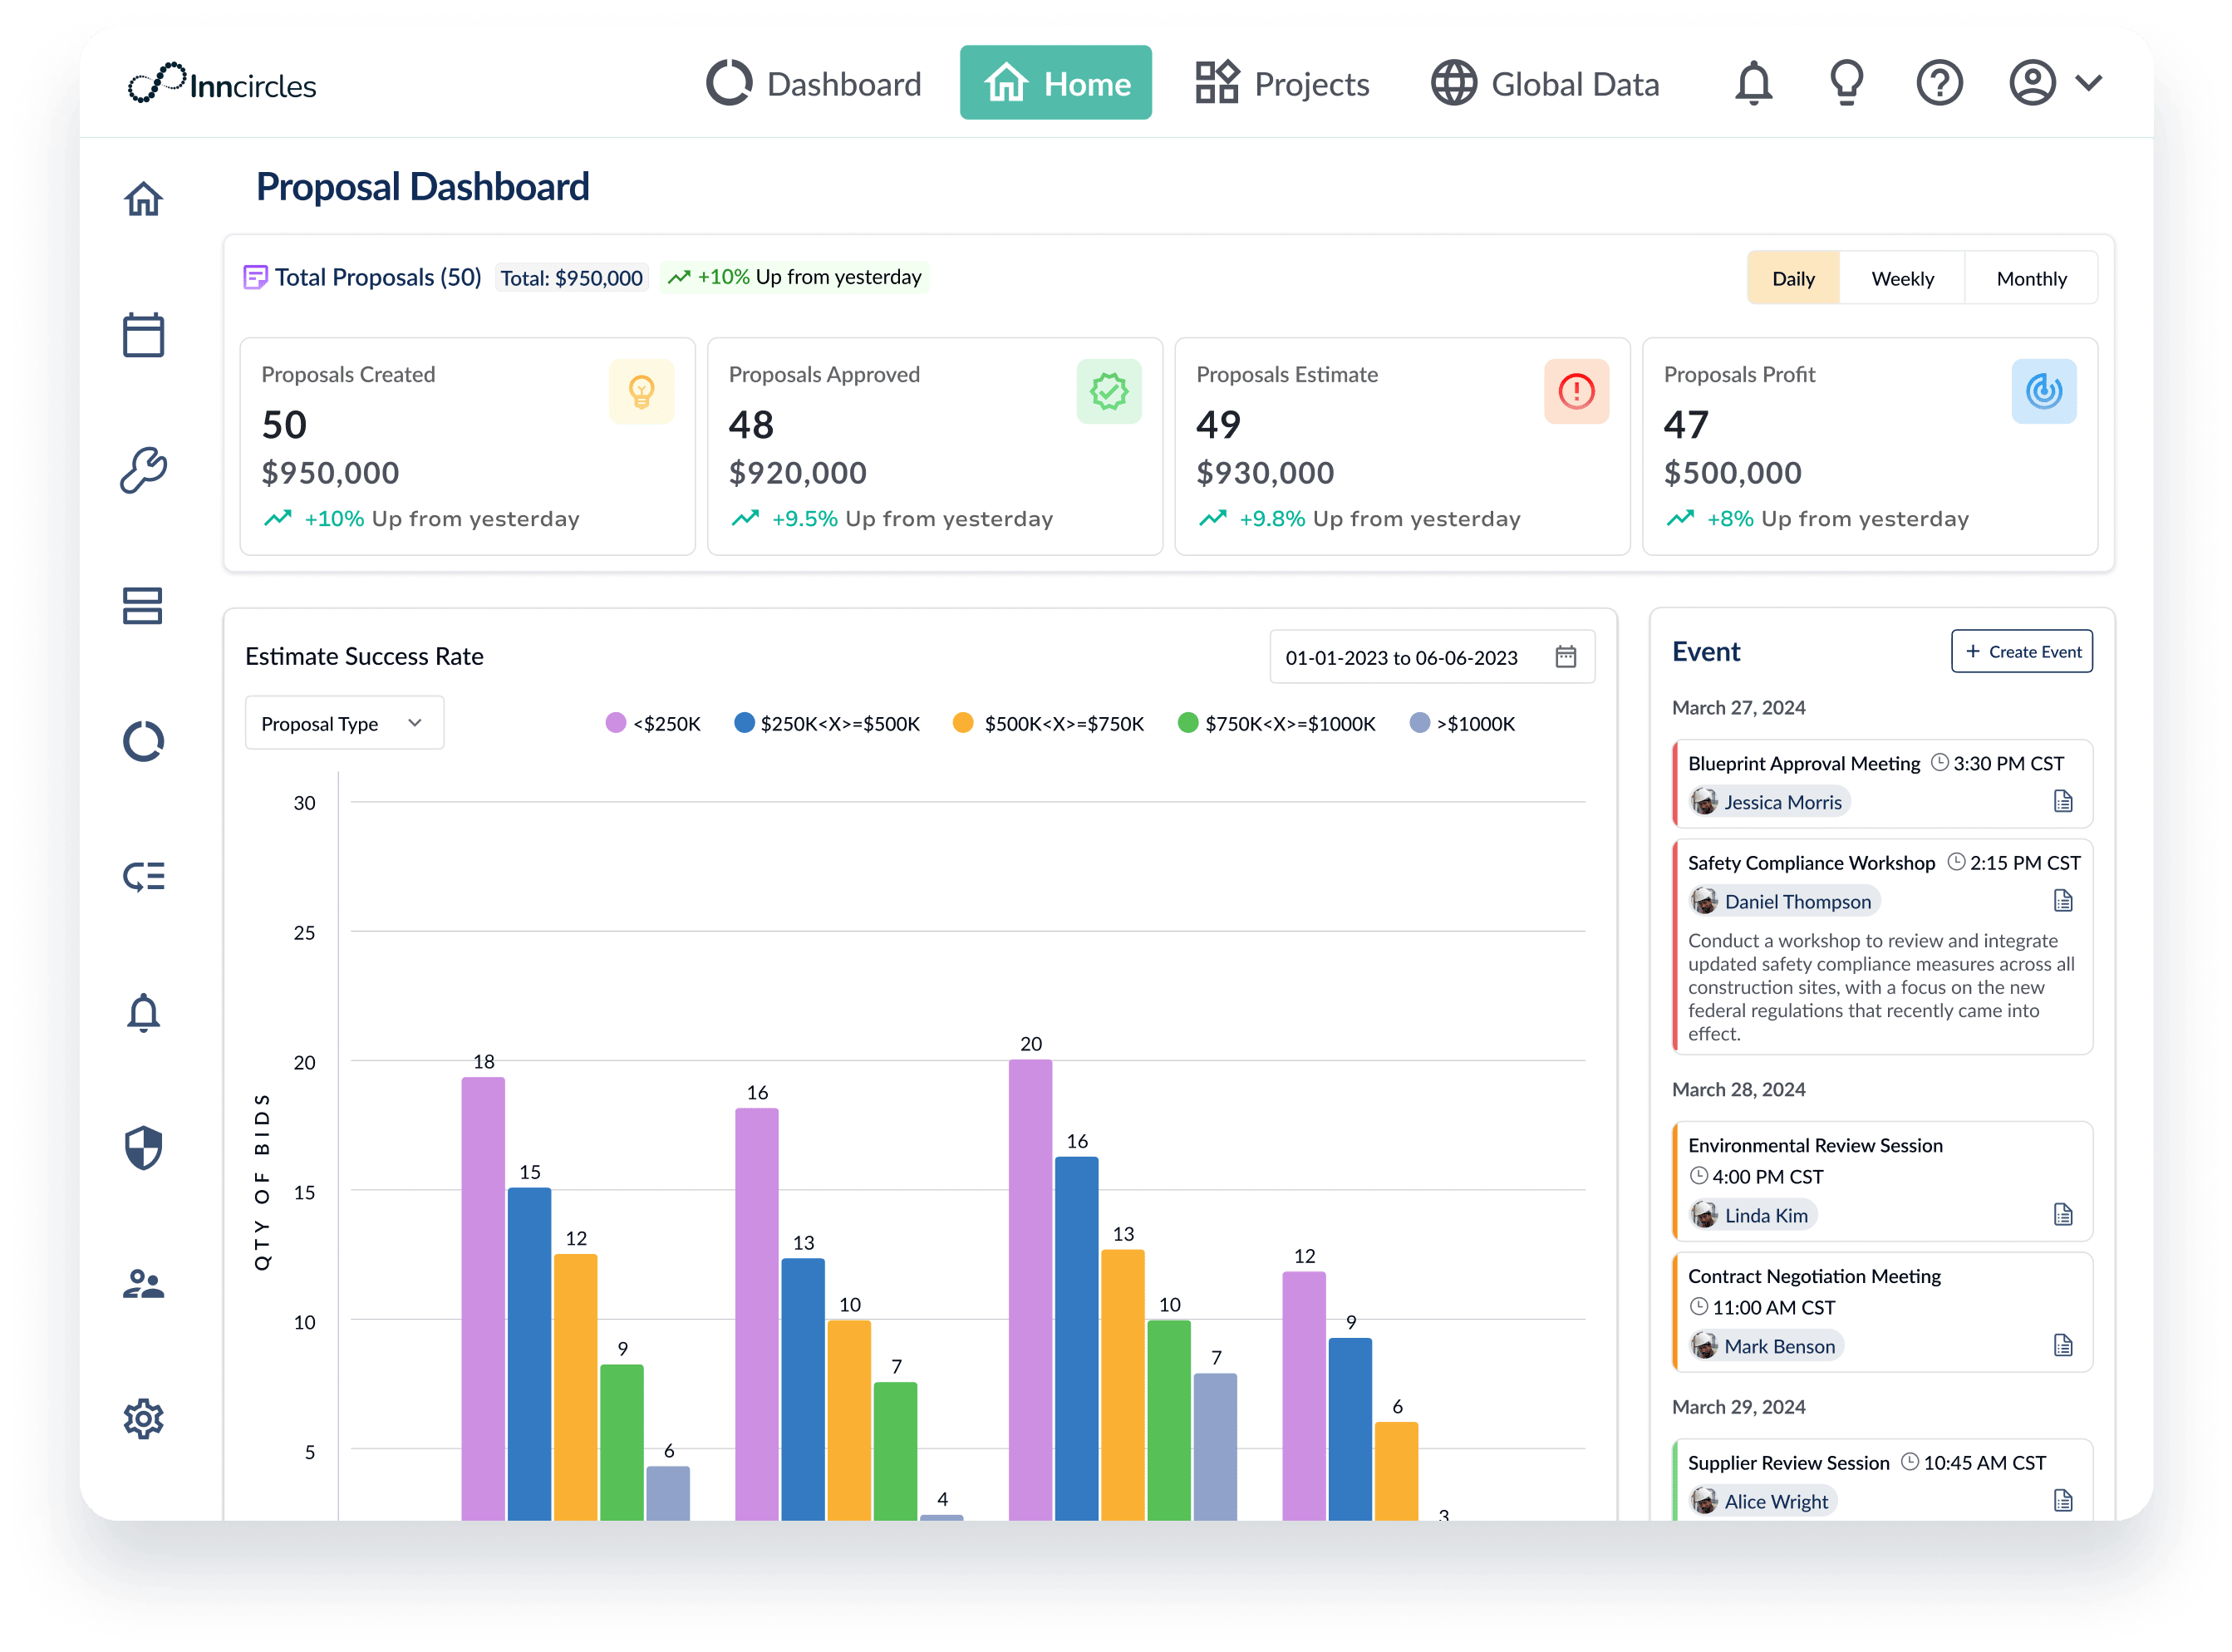Click the help question mark icon

1939,83
